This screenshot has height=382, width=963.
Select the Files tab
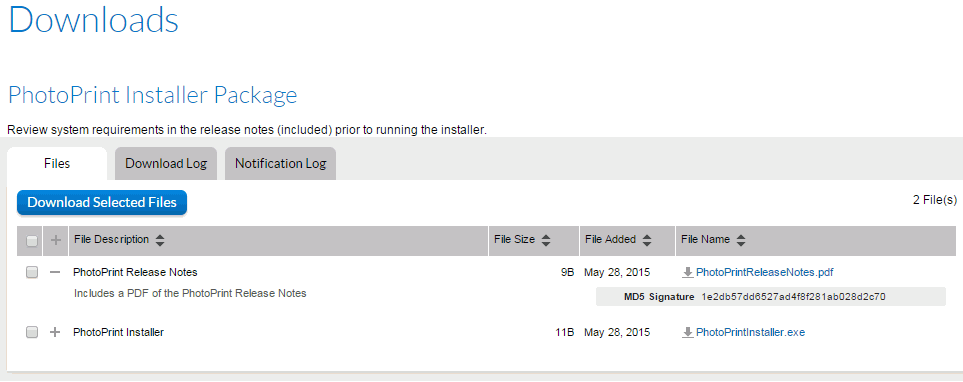[57, 164]
